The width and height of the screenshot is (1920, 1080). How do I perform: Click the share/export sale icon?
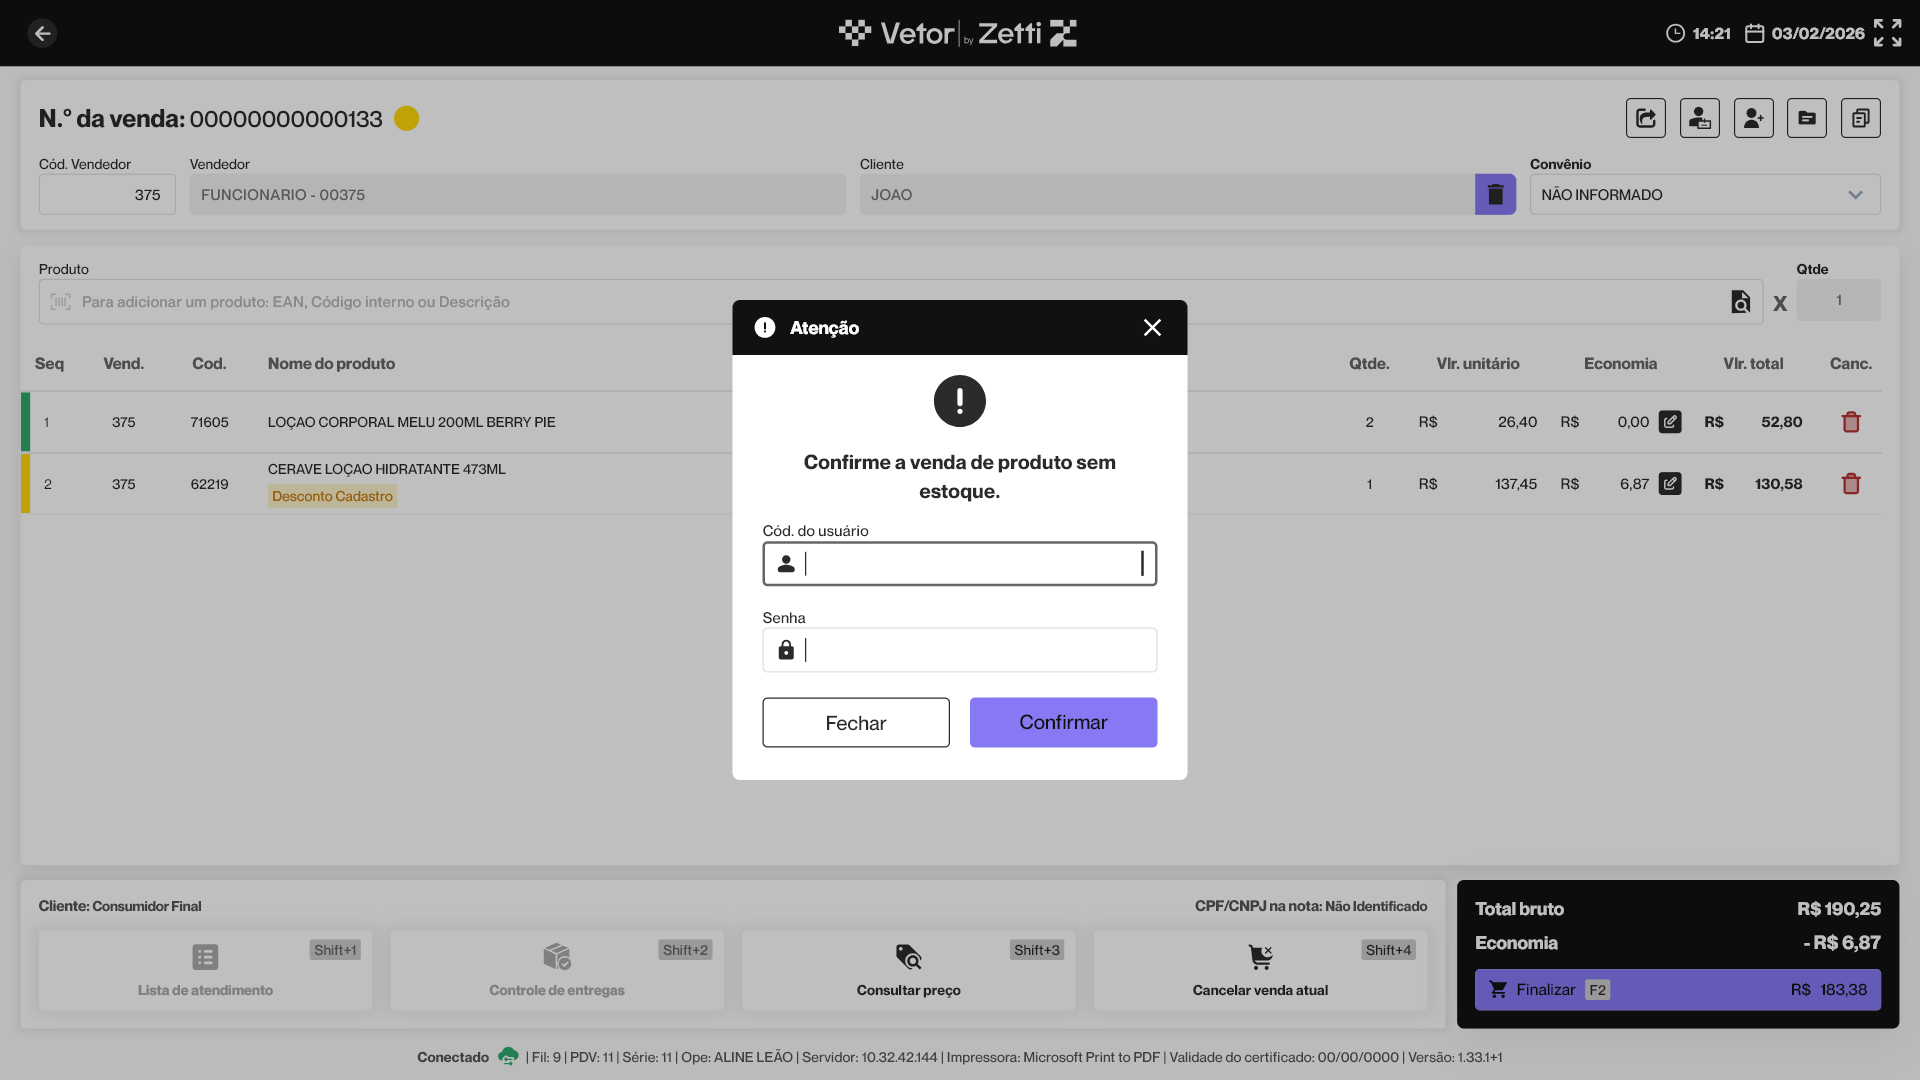click(1645, 118)
